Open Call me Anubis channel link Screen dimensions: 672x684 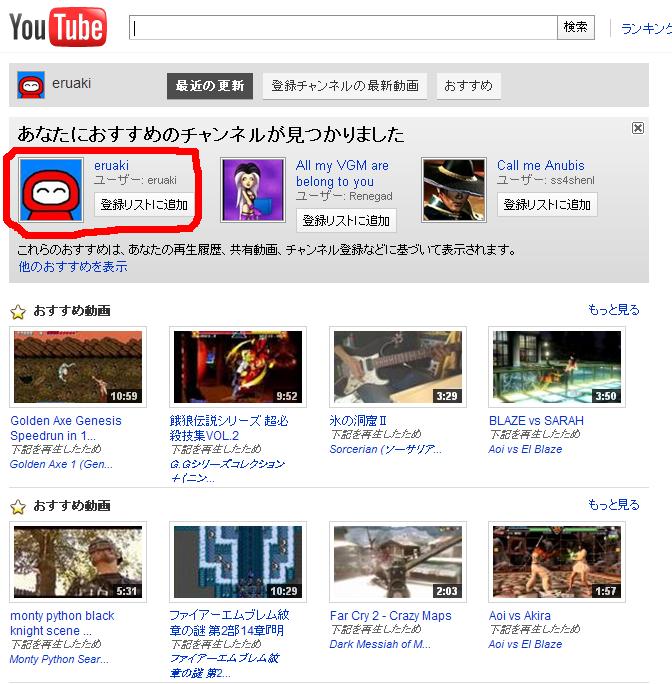[x=541, y=165]
